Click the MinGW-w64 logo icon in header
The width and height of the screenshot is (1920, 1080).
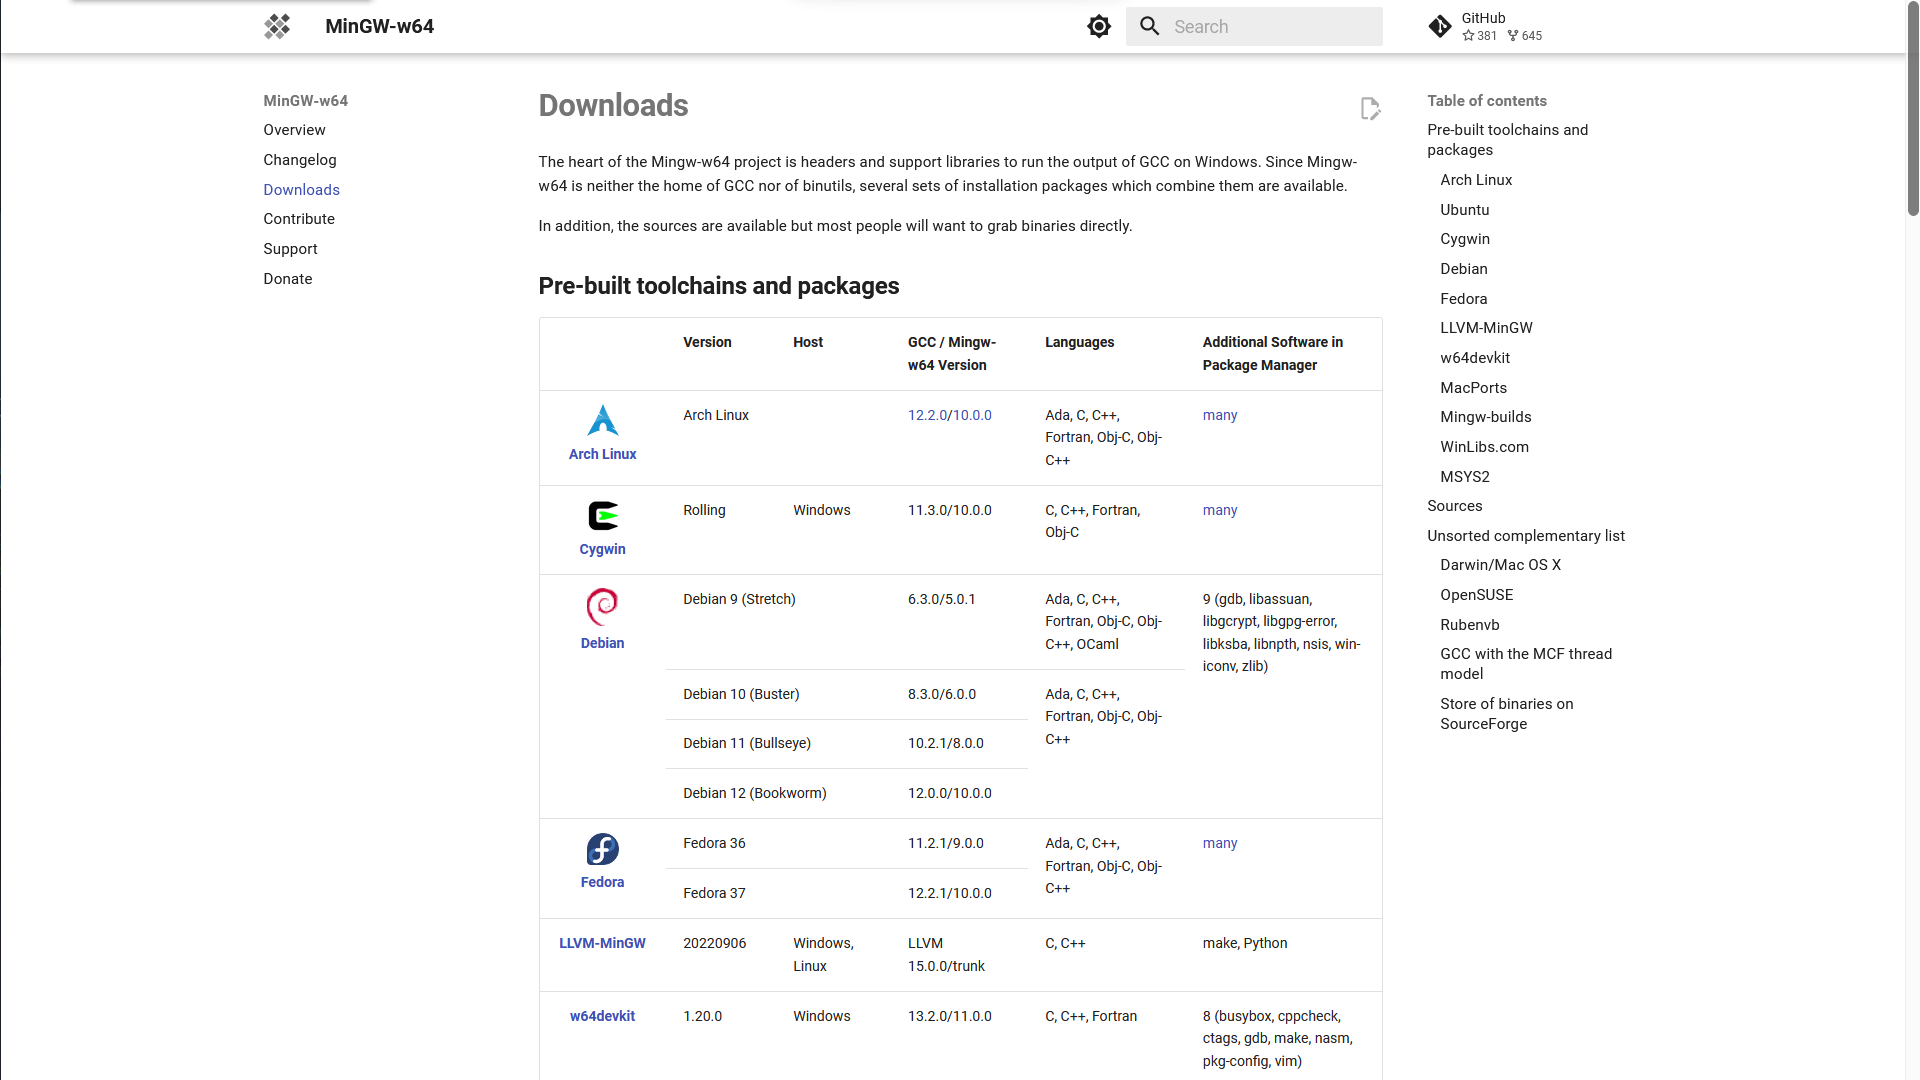coord(277,27)
